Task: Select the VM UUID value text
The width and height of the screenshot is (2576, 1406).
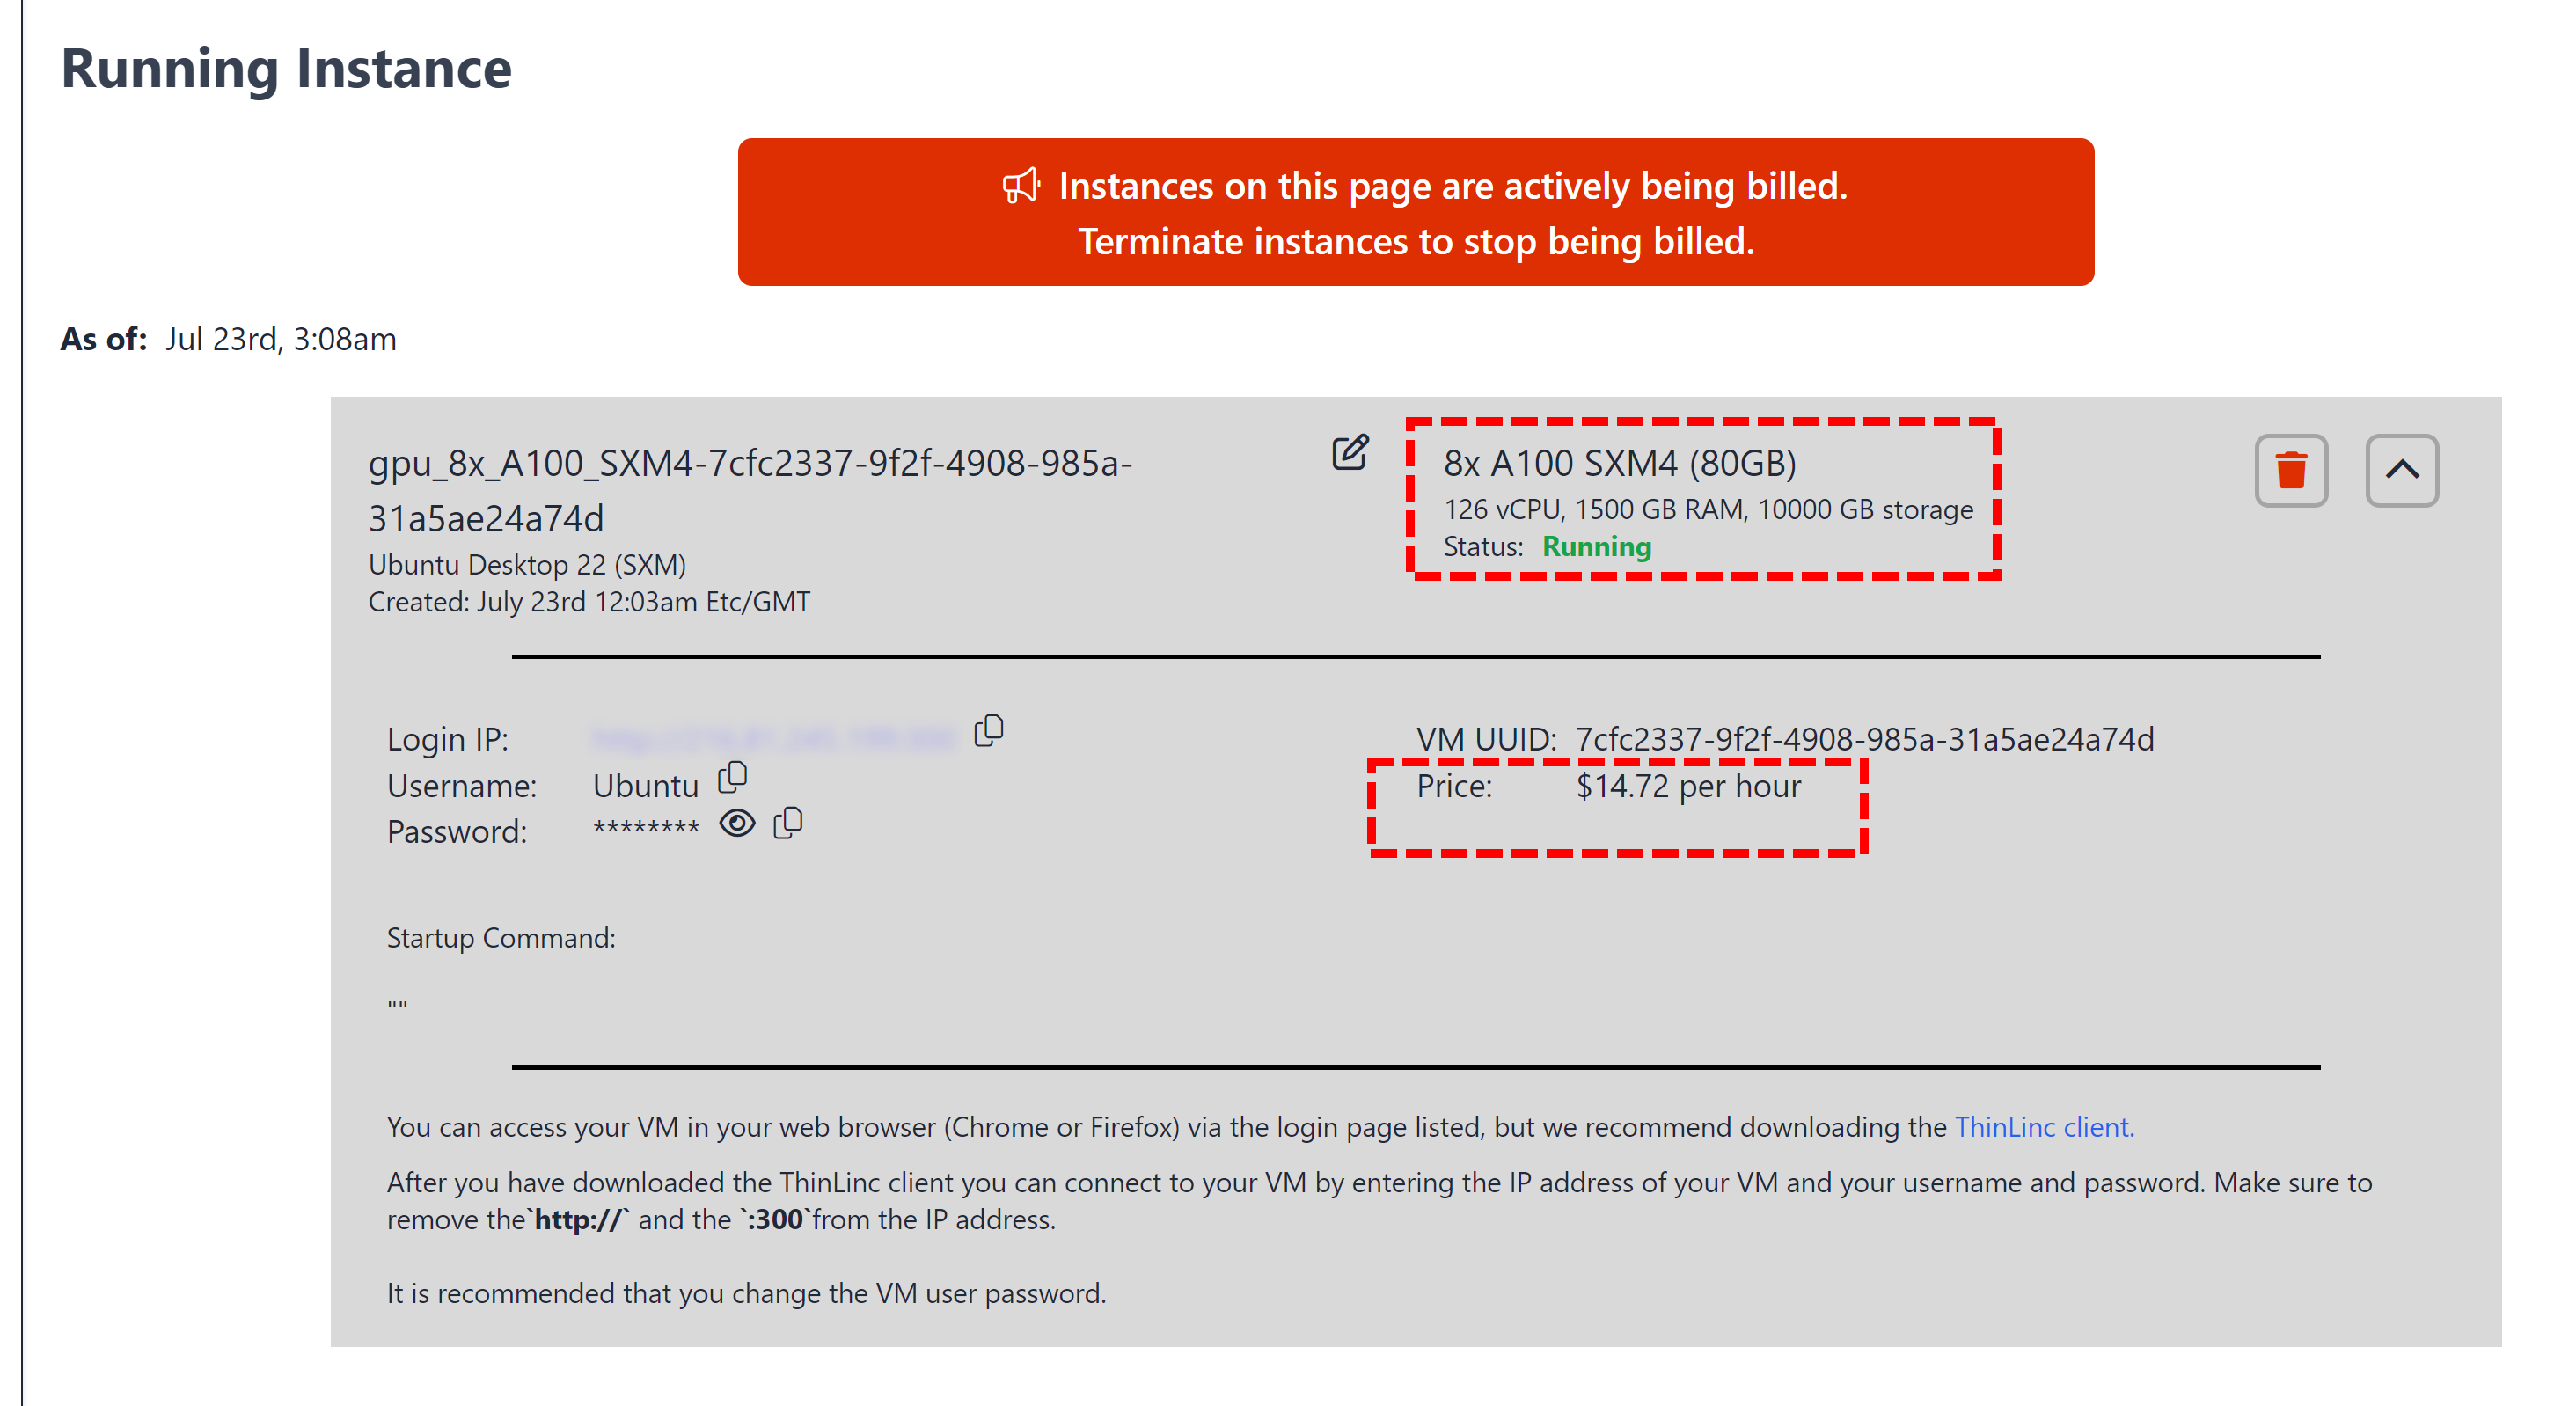Action: point(1865,739)
